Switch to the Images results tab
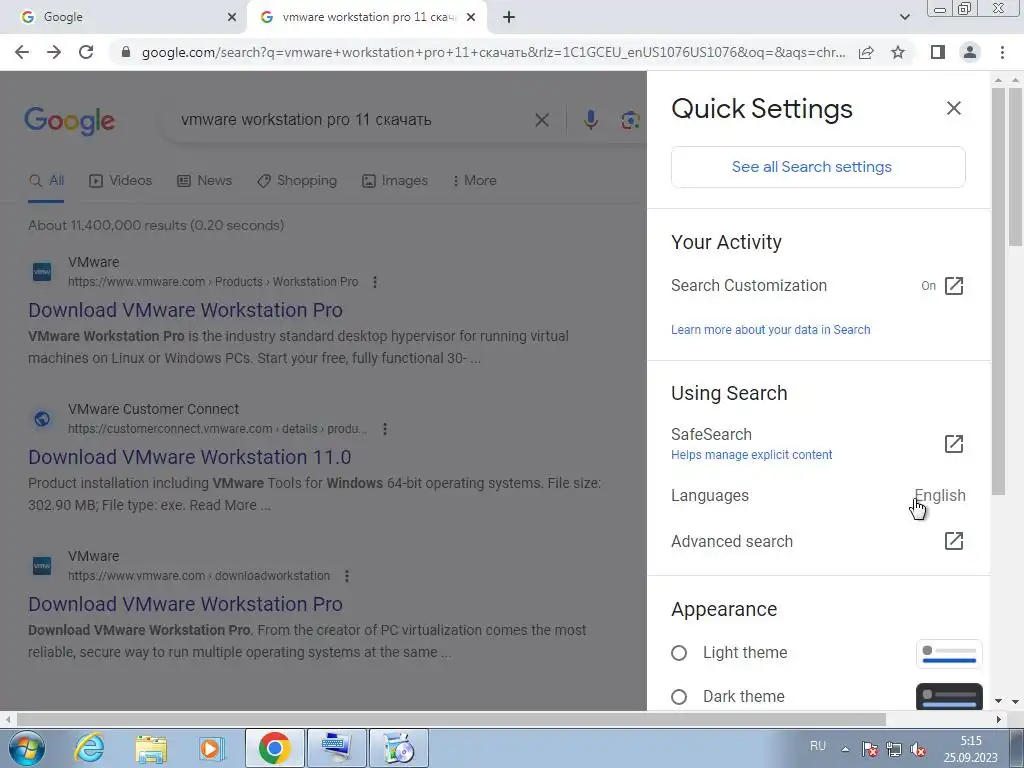1024x768 pixels. pyautogui.click(x=394, y=181)
